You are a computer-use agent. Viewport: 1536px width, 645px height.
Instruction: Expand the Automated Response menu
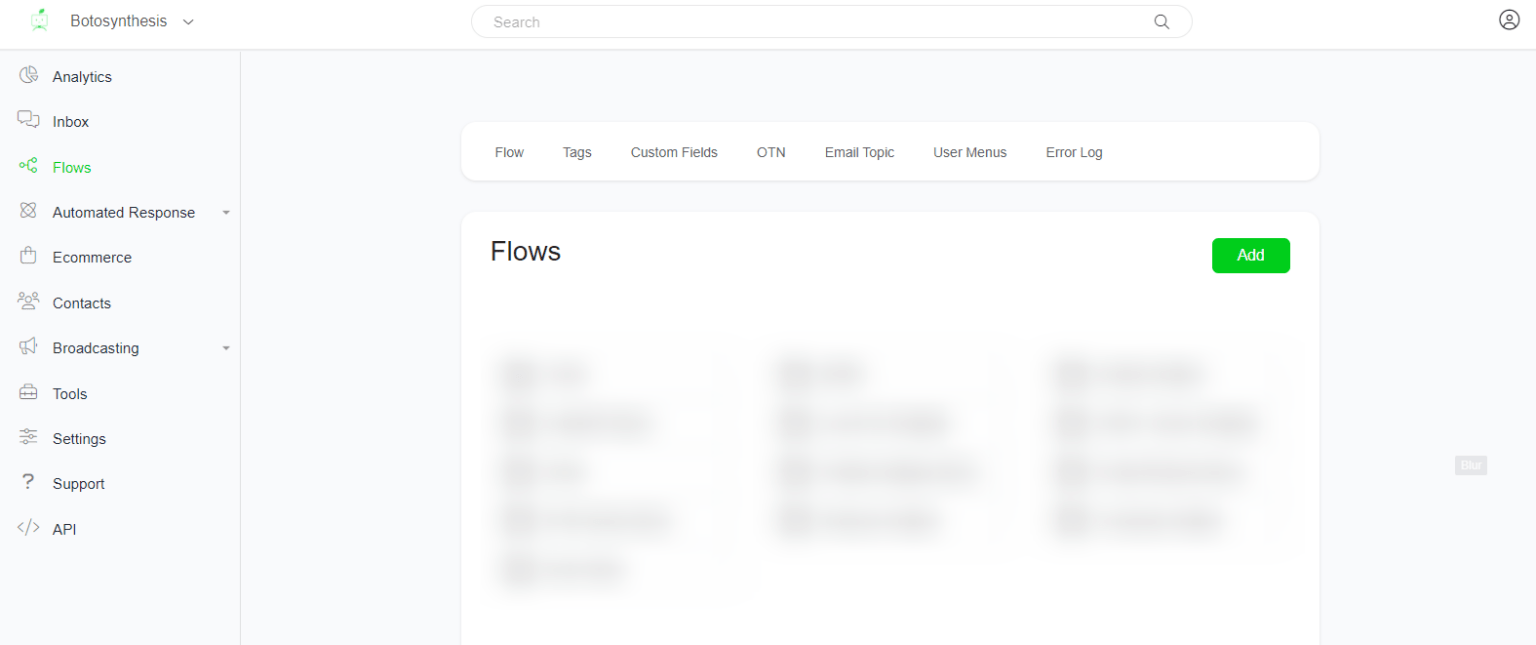[226, 212]
